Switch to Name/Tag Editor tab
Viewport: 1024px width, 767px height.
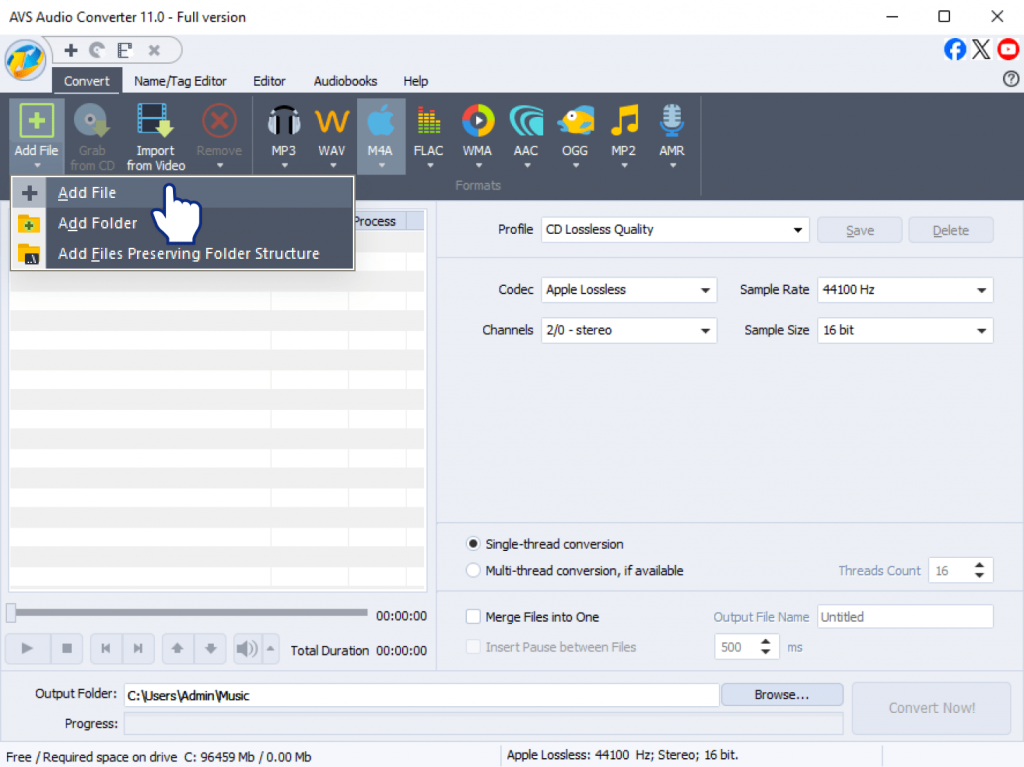pos(180,81)
